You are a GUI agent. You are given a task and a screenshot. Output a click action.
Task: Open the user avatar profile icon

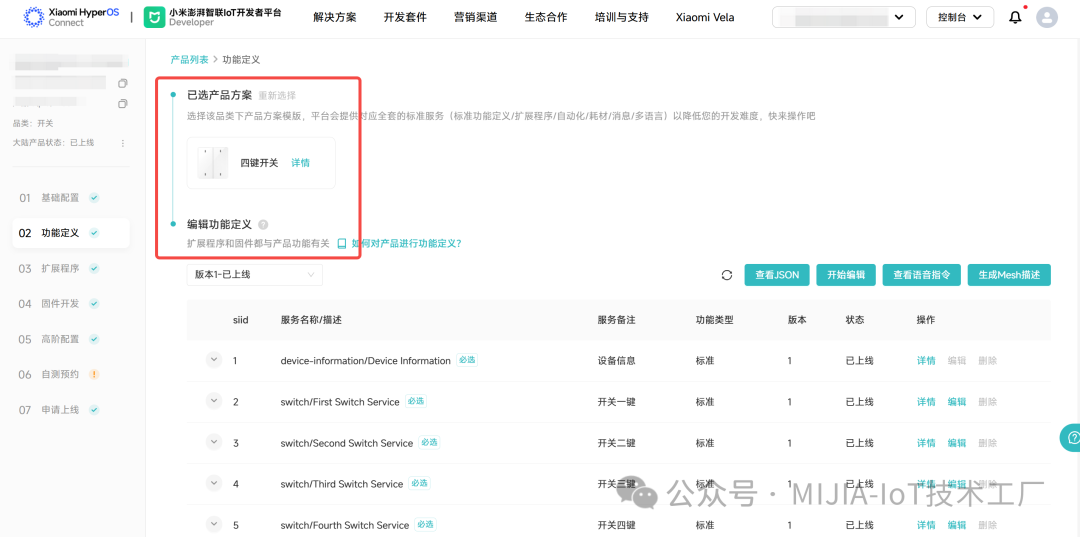(1046, 17)
